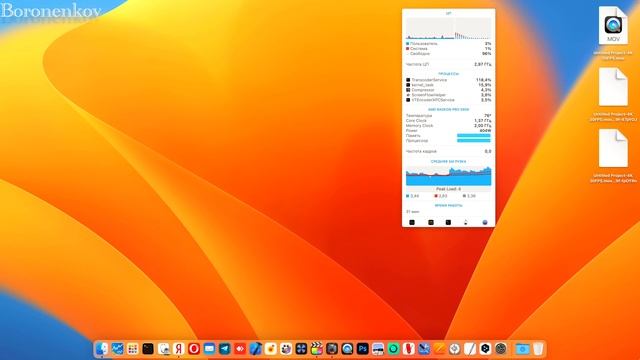This screenshot has height=360, width=640.
Task: Click the Температура row showing 76°
Action: (x=449, y=116)
